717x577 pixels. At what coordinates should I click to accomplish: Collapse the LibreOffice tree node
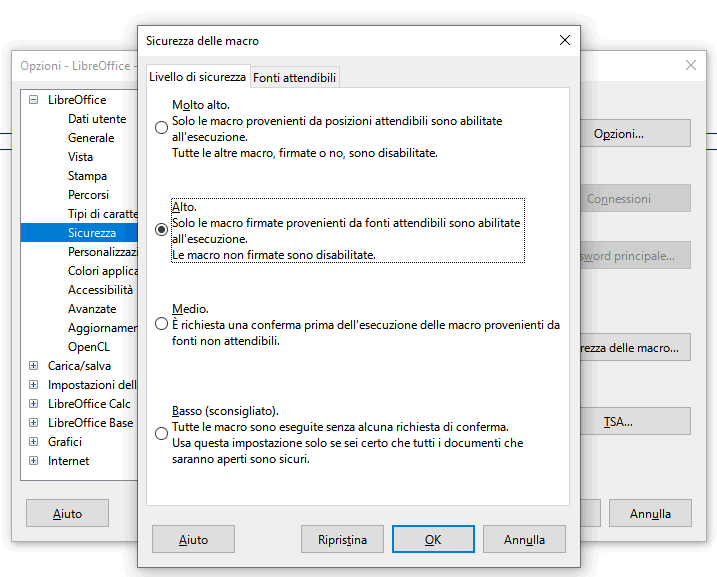pyautogui.click(x=34, y=100)
